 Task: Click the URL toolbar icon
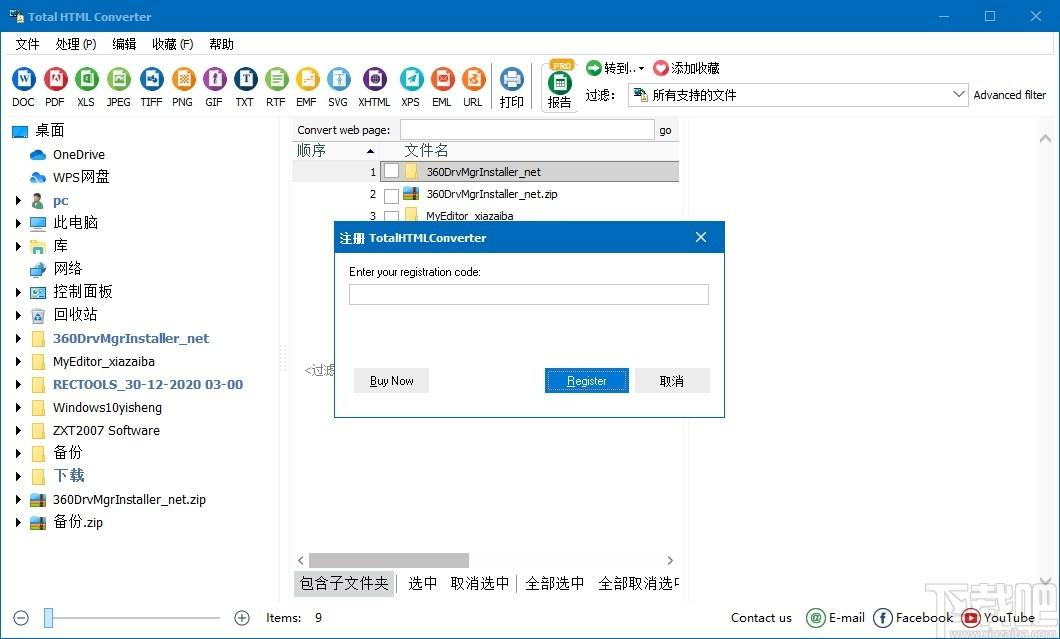[473, 79]
